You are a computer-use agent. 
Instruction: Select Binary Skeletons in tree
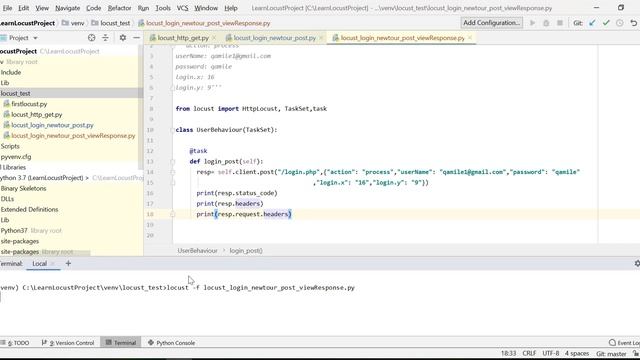(x=23, y=188)
